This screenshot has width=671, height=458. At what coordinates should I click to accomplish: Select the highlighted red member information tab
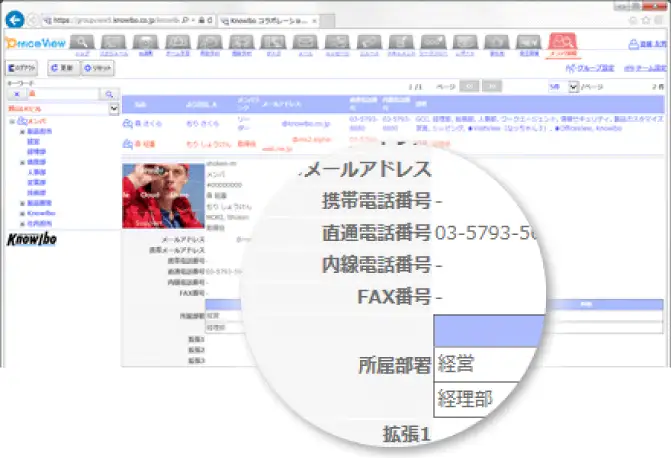tap(563, 43)
